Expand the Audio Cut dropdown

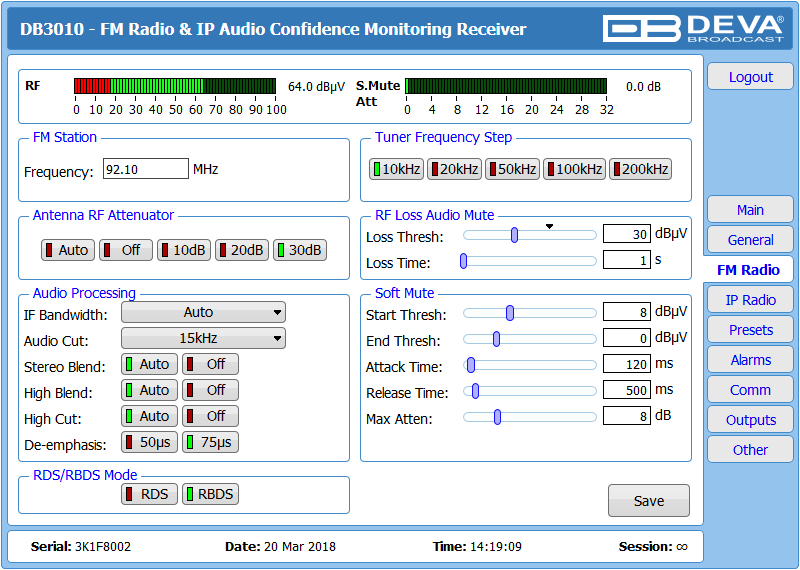point(203,338)
